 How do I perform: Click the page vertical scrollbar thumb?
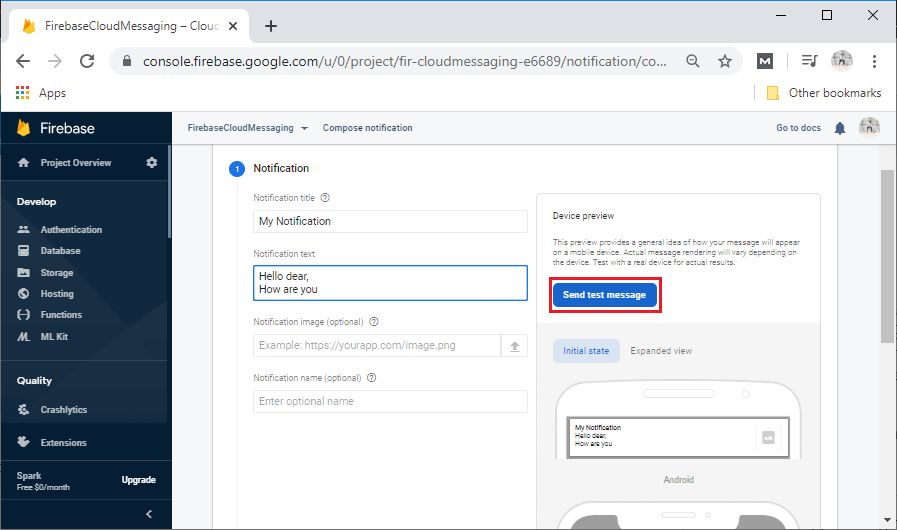(x=887, y=256)
